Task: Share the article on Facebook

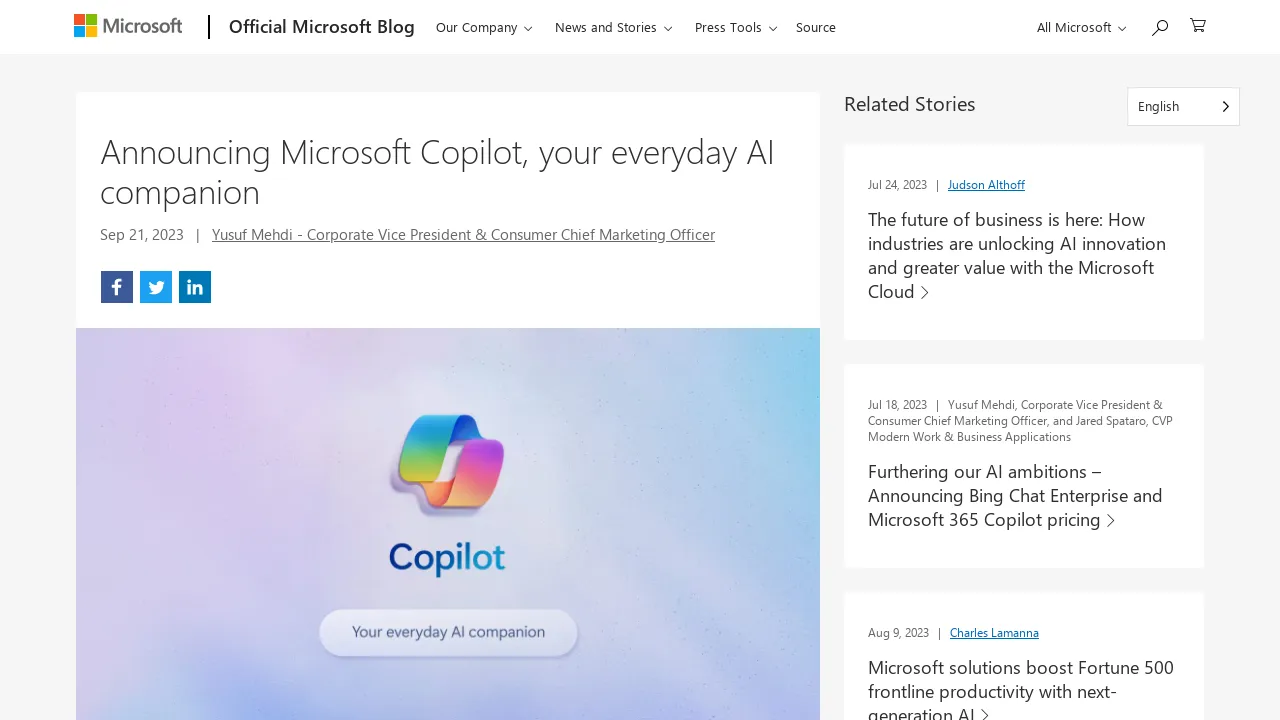Action: click(x=116, y=287)
